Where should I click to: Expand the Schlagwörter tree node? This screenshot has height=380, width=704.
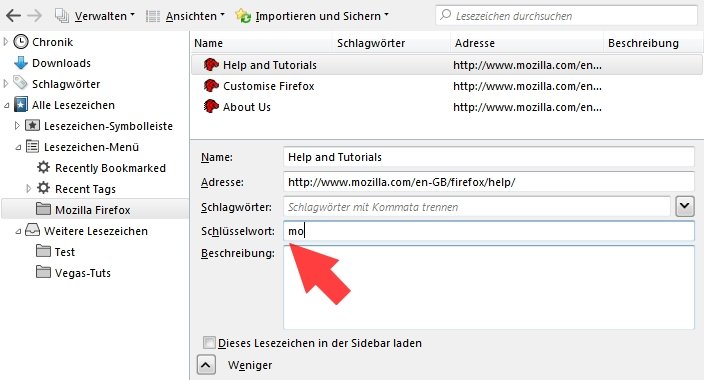pyautogui.click(x=5, y=84)
